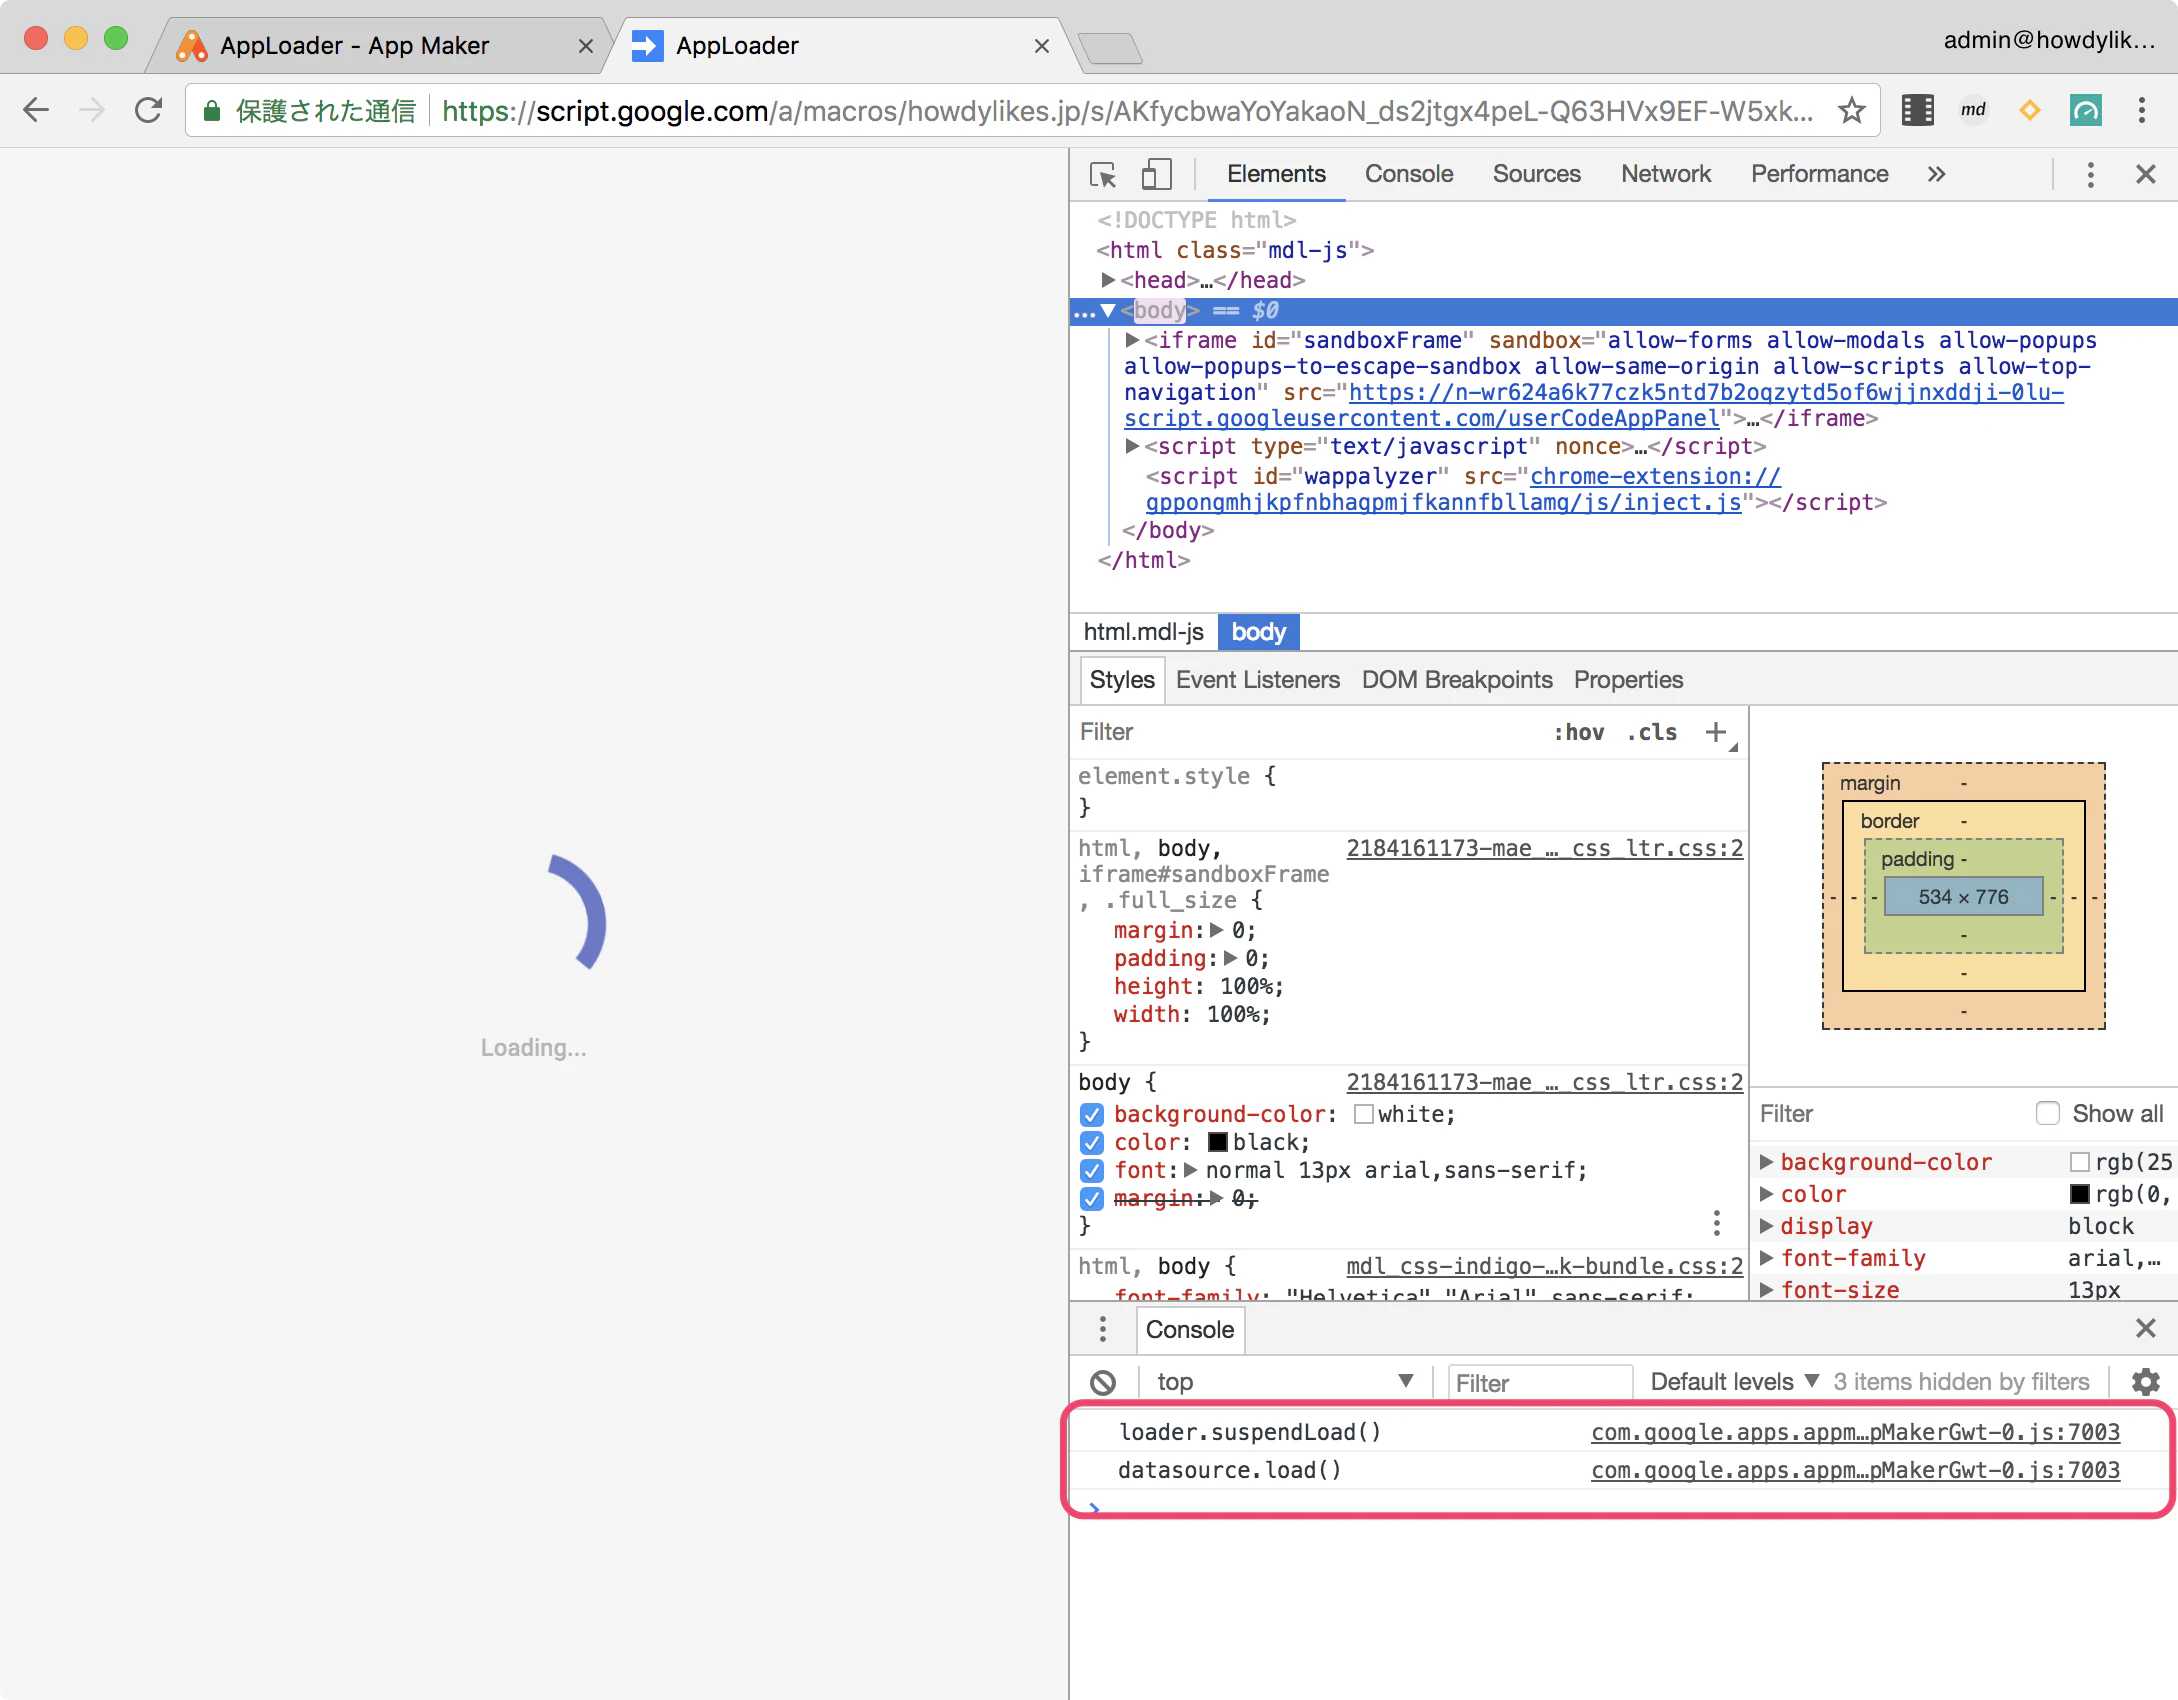The image size is (2178, 1700).
Task: Enable the Show all checkbox
Action: pyautogui.click(x=2048, y=1113)
